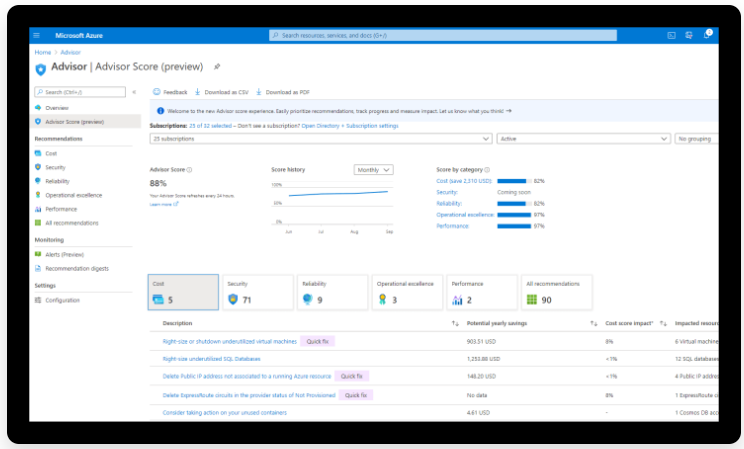This screenshot has height=449, width=744.
Task: Open the notifications bell icon
Action: pos(706,35)
